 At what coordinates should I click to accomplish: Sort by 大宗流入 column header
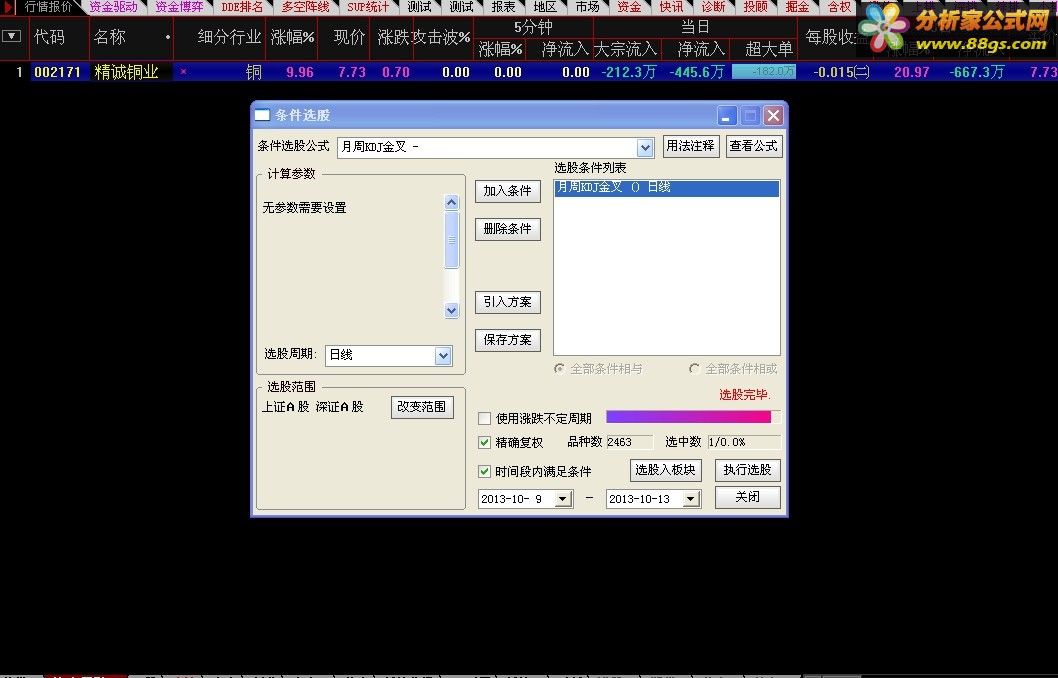click(x=625, y=49)
